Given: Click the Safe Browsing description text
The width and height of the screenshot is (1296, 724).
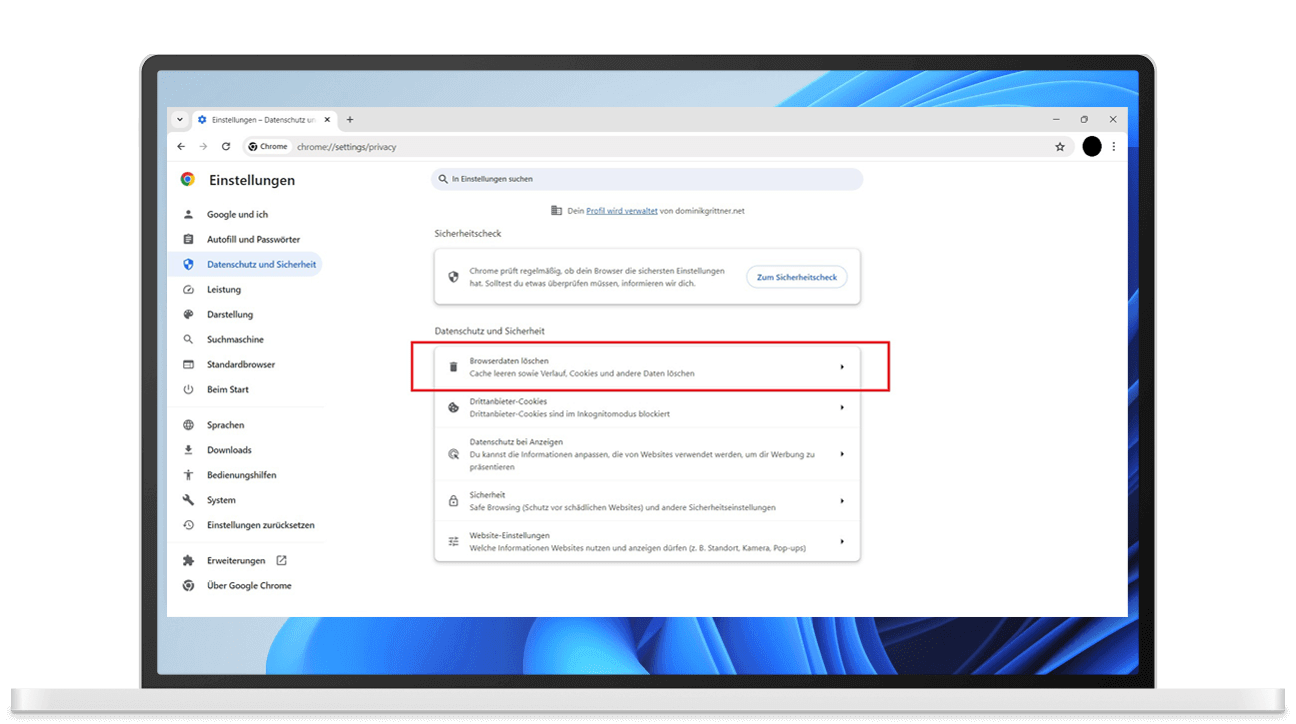Looking at the screenshot, I should (622, 508).
